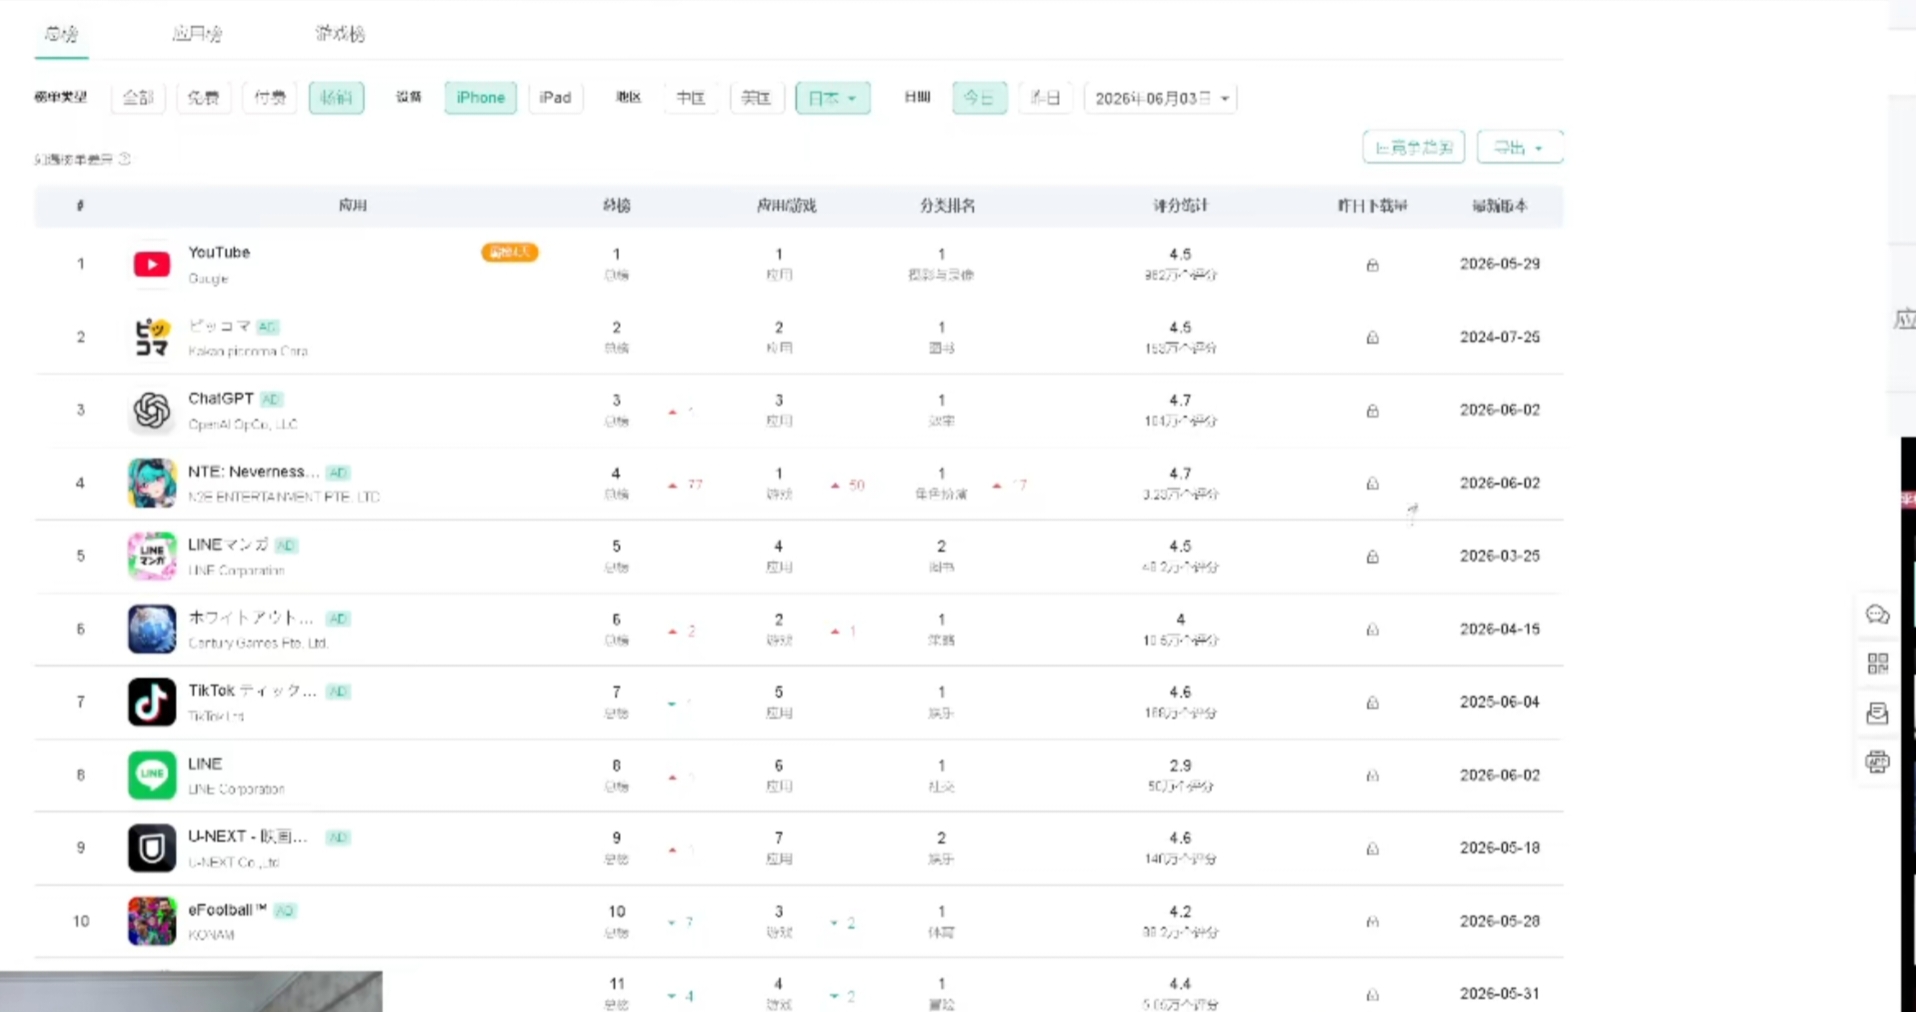Open the 日本 region dropdown

tap(833, 98)
